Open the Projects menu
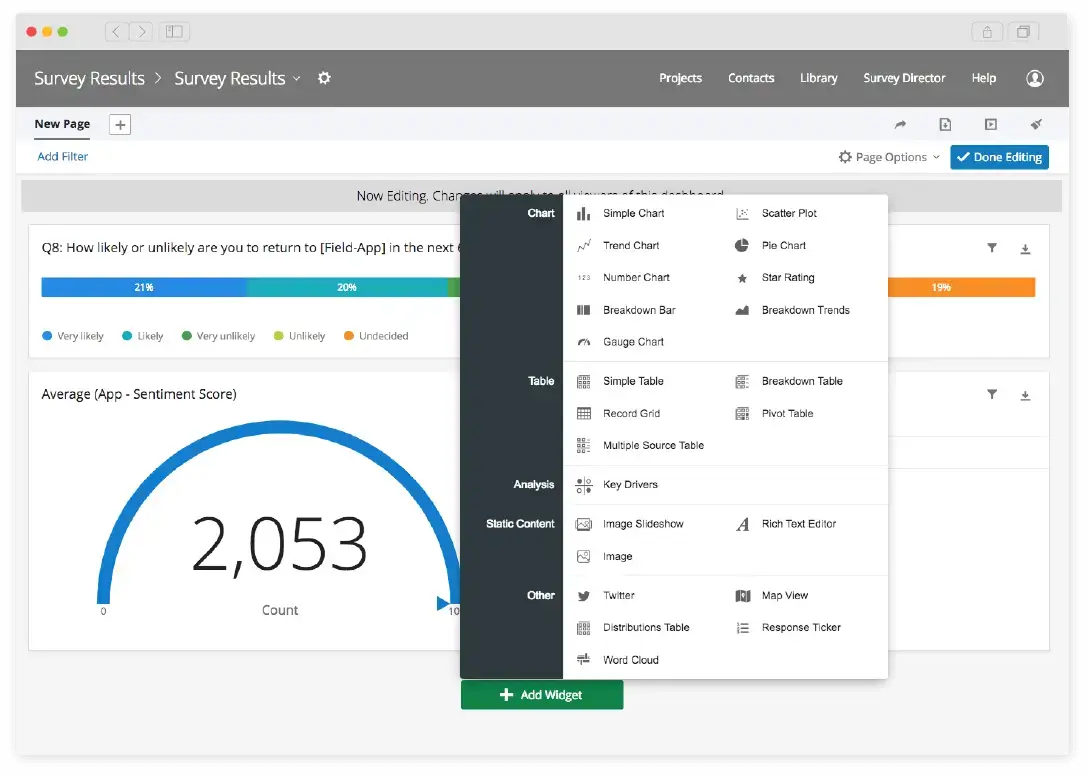The width and height of the screenshot is (1088, 775). point(680,78)
